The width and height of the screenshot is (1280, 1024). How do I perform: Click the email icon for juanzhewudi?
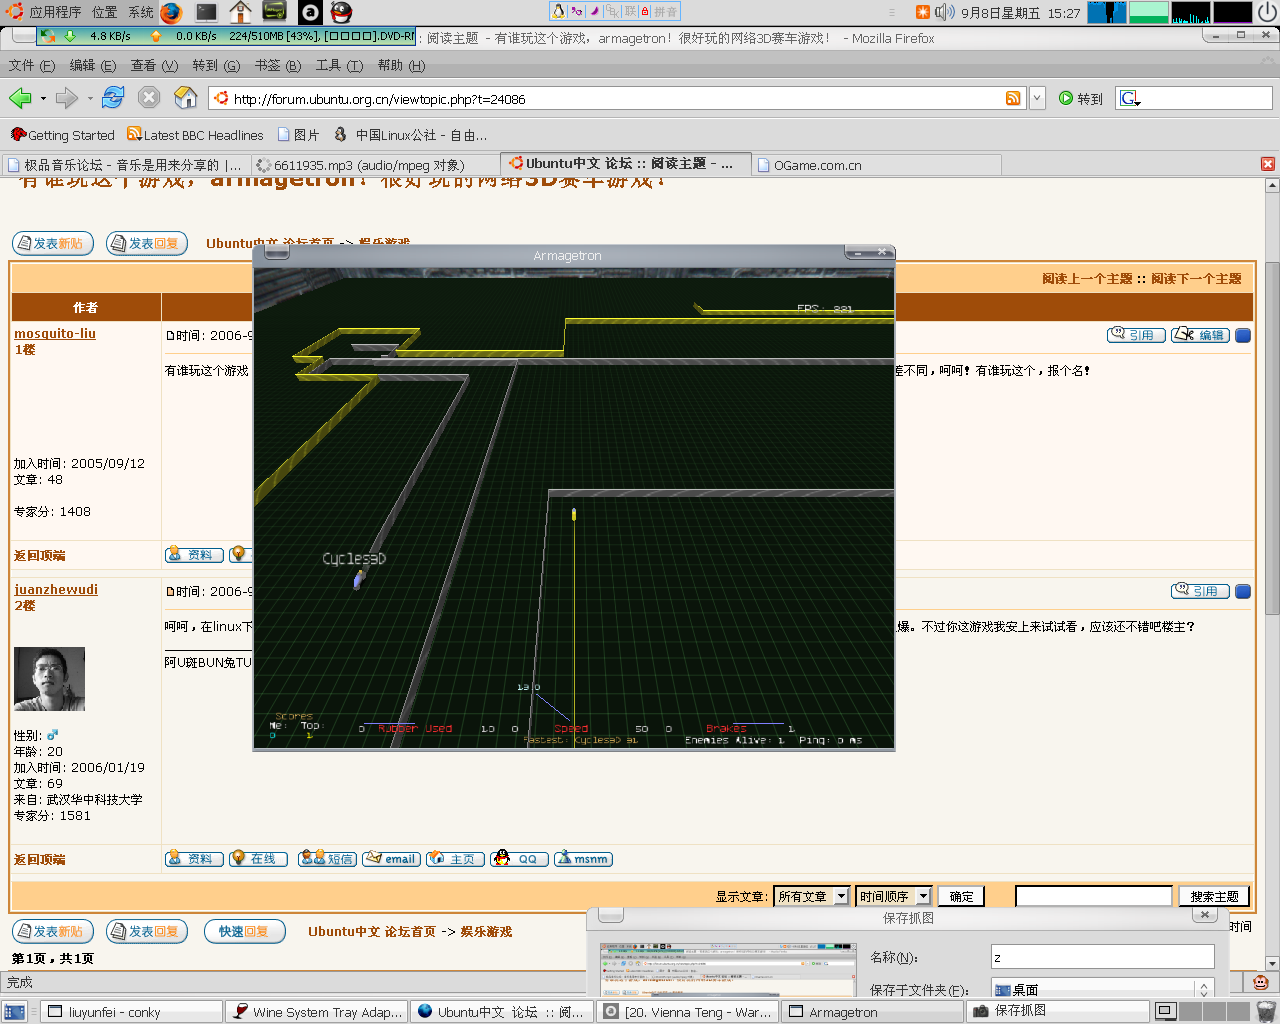coord(391,859)
